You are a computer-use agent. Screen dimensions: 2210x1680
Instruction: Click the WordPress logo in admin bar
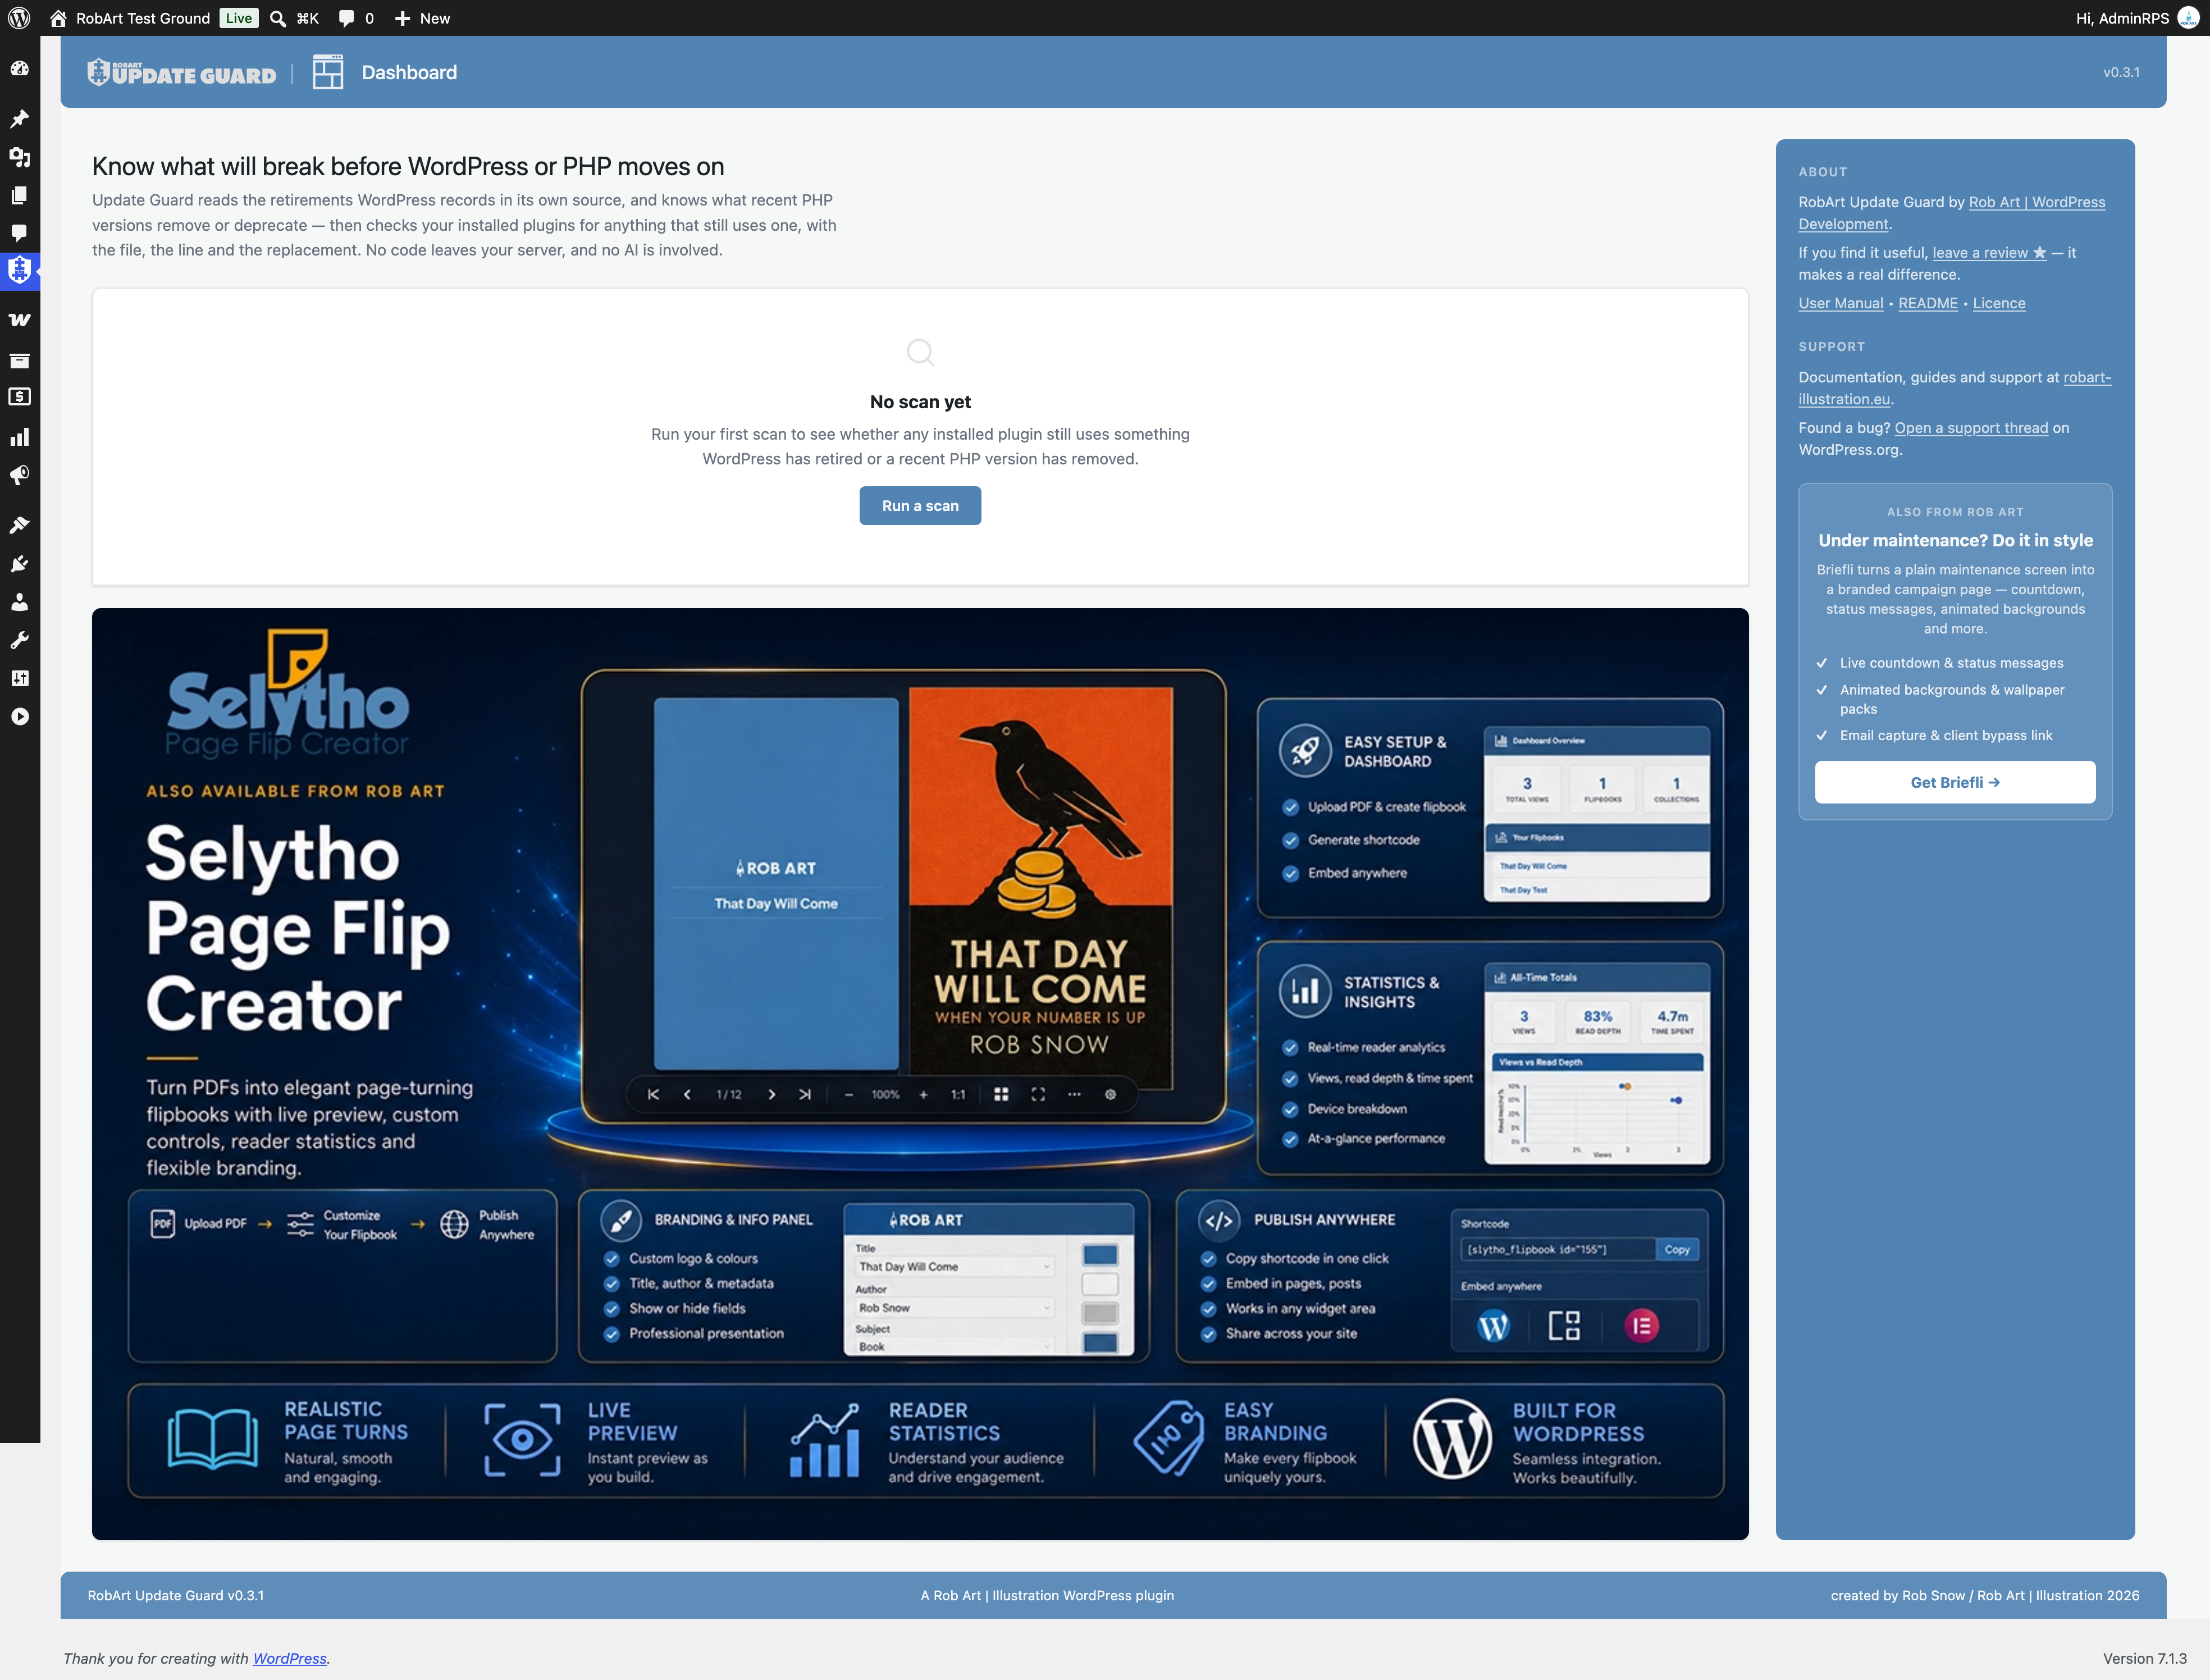coord(19,18)
